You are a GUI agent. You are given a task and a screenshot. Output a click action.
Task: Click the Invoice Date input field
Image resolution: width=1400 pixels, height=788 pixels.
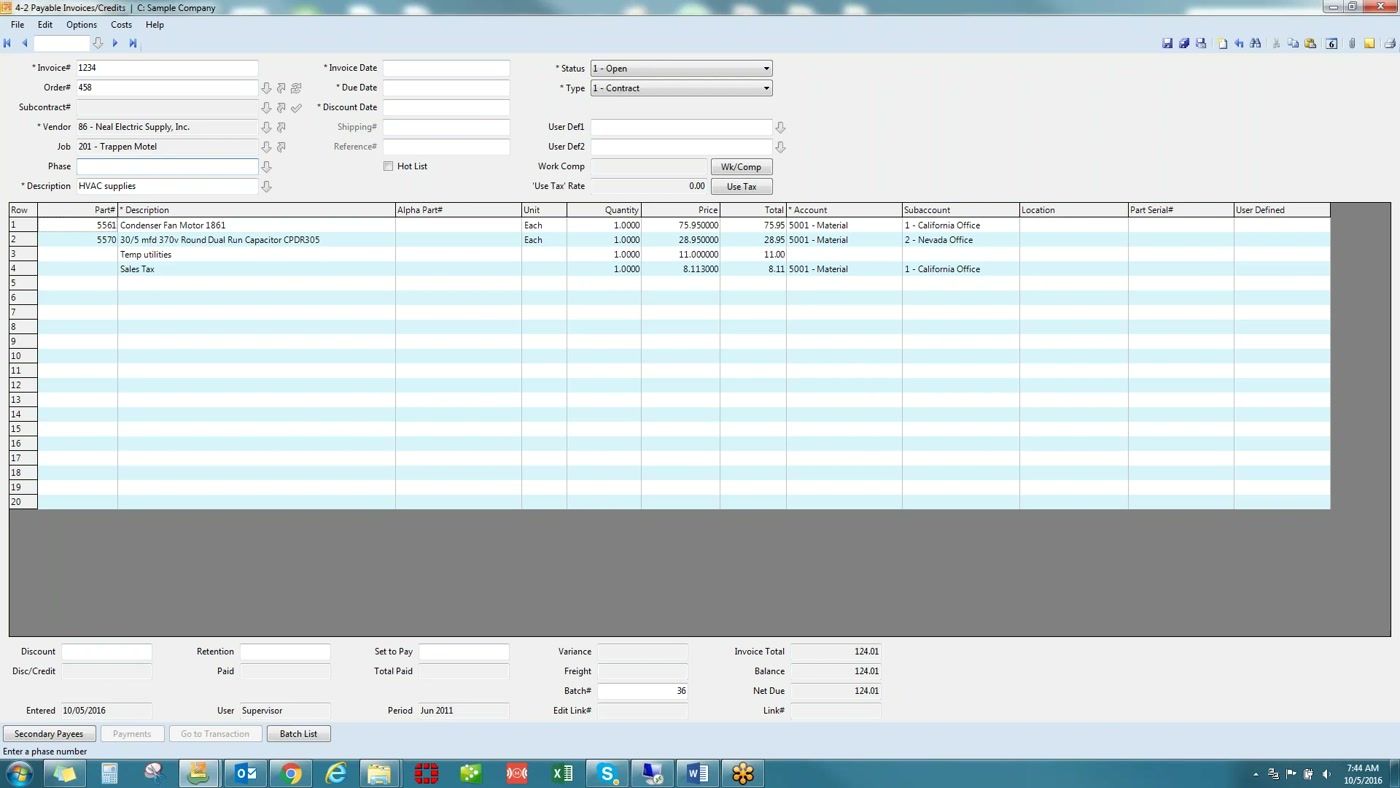pyautogui.click(x=446, y=68)
